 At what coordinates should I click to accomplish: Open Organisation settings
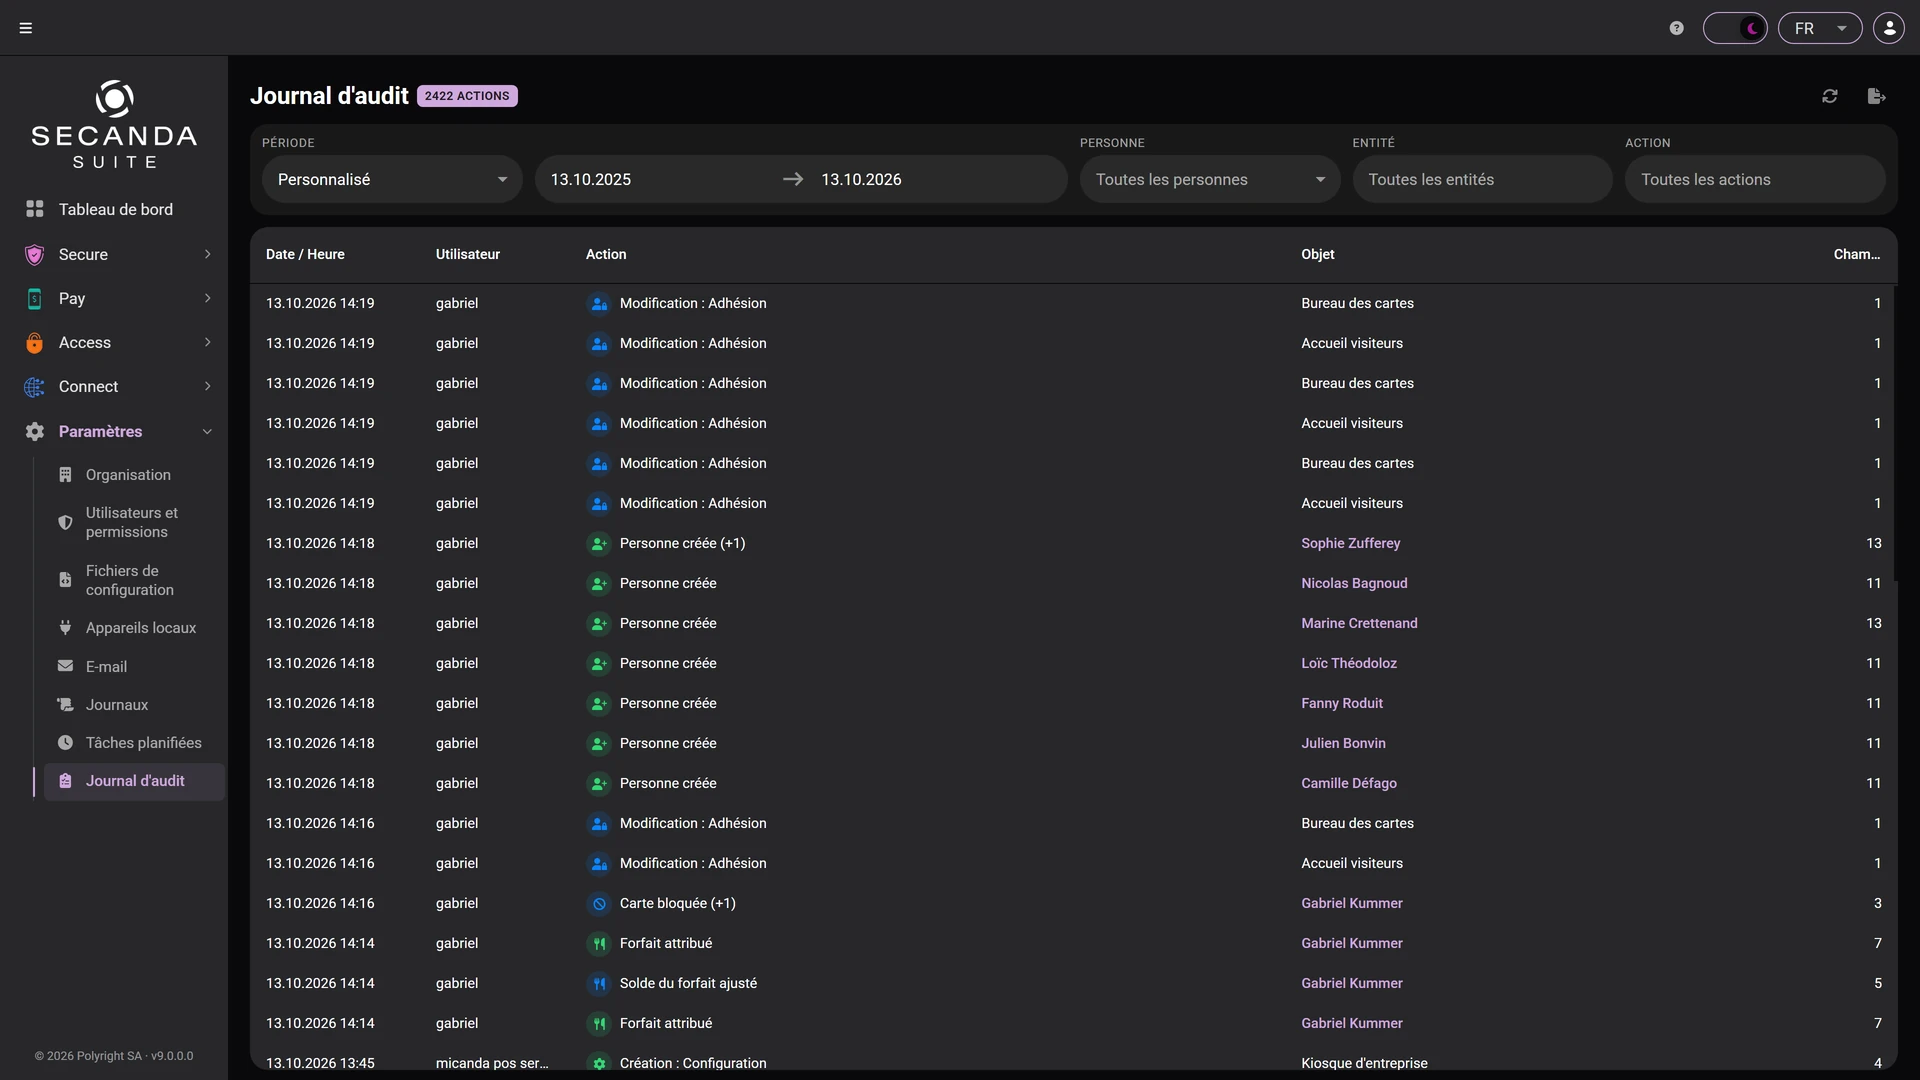(x=128, y=475)
